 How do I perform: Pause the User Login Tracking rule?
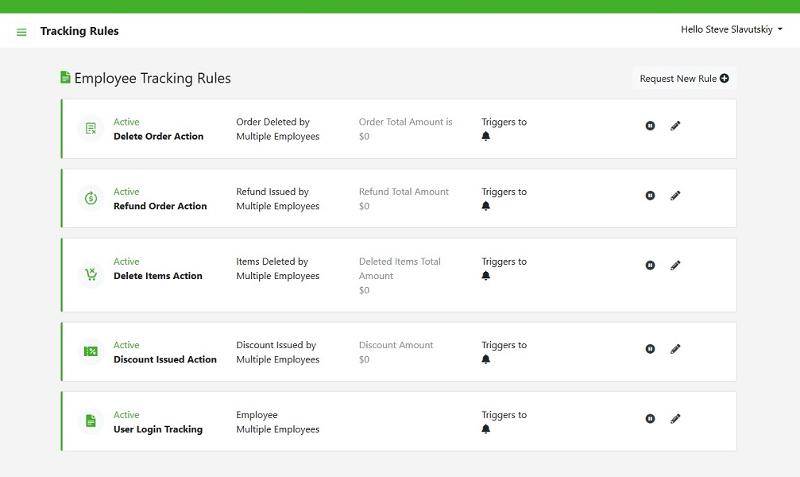(x=650, y=419)
